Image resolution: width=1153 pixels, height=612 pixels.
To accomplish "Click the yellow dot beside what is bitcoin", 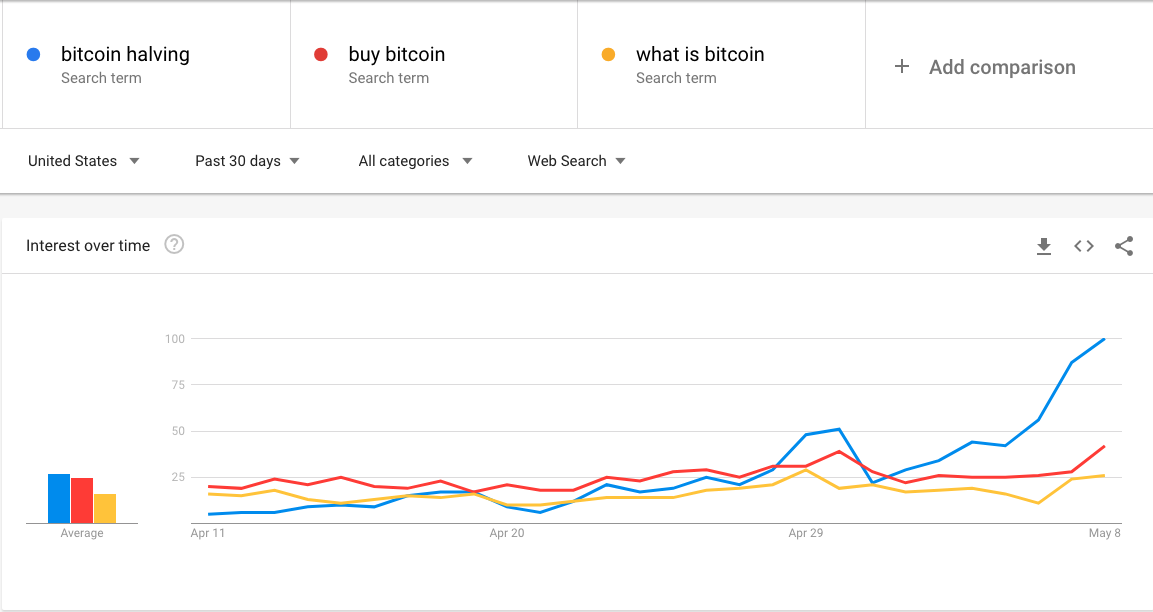I will pos(608,55).
